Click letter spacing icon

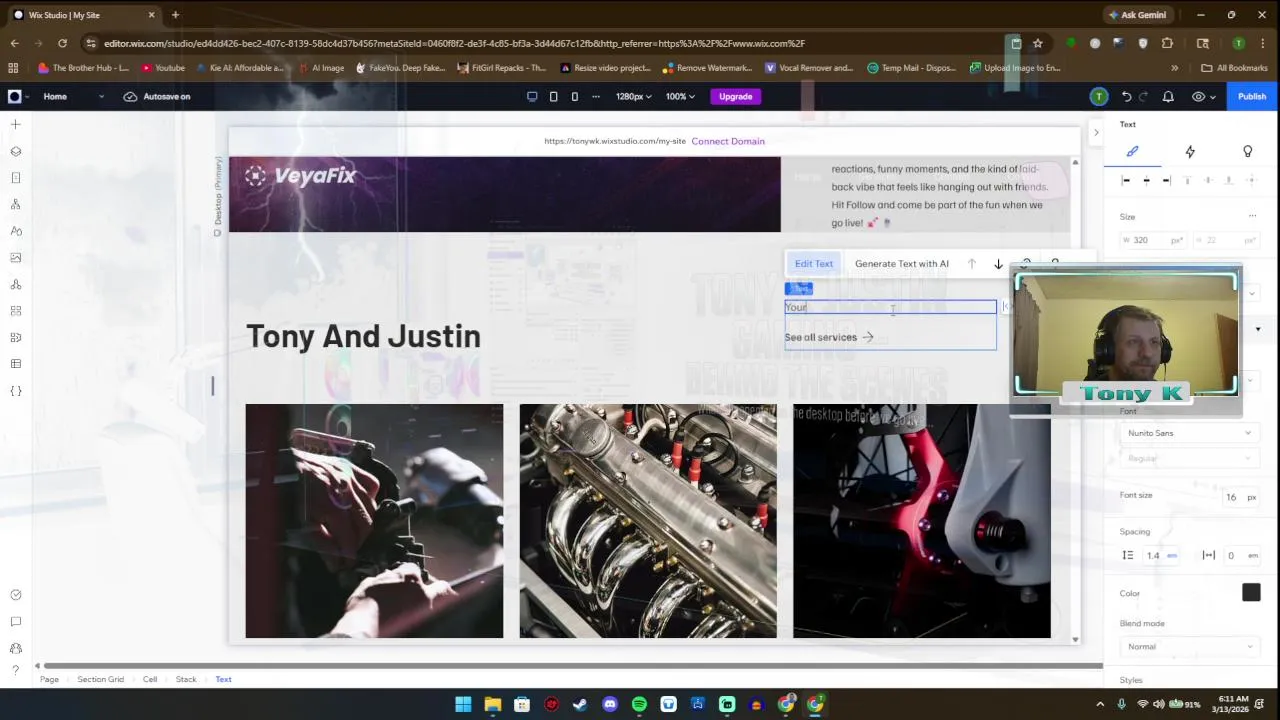(1209, 555)
